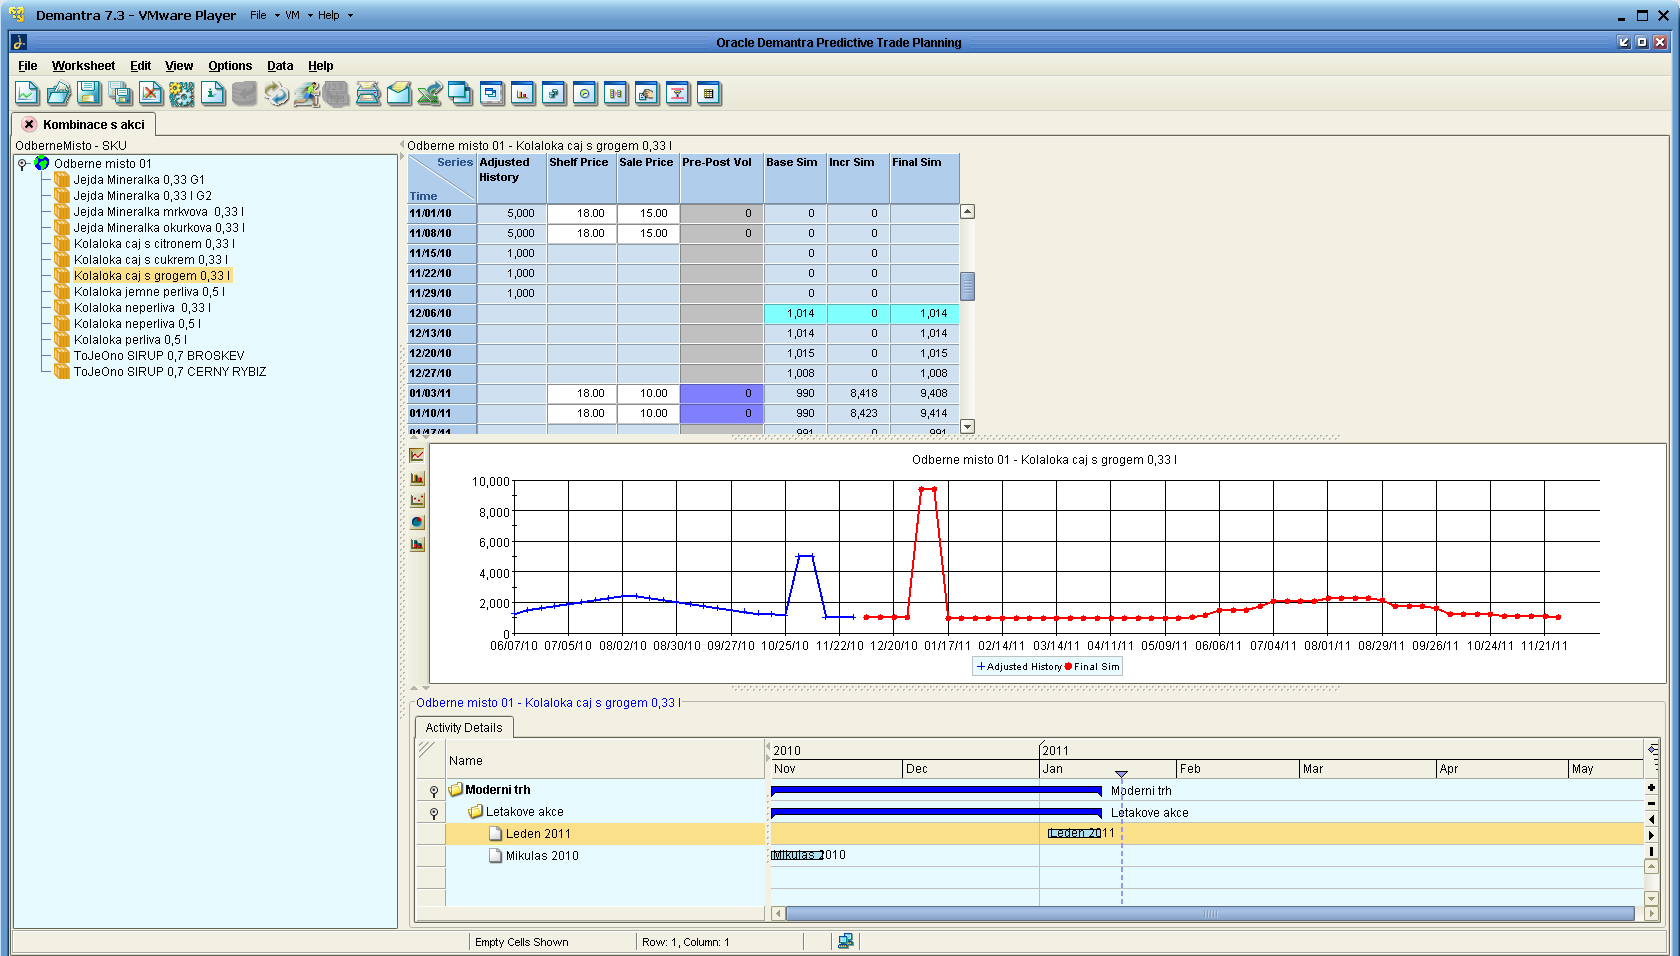
Task: Click the New Worksheet toolbar icon
Action: click(x=27, y=94)
